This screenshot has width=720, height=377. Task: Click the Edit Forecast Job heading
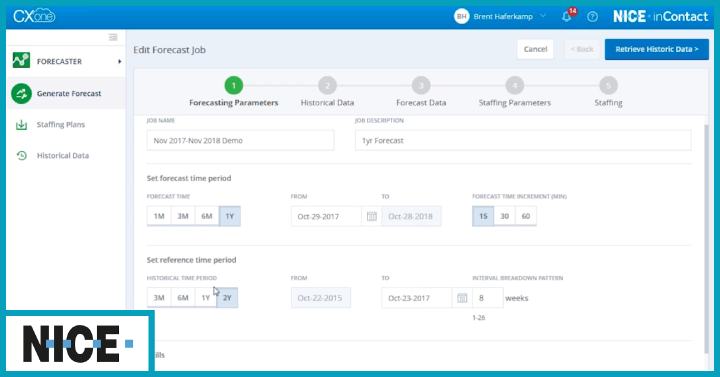click(x=169, y=50)
